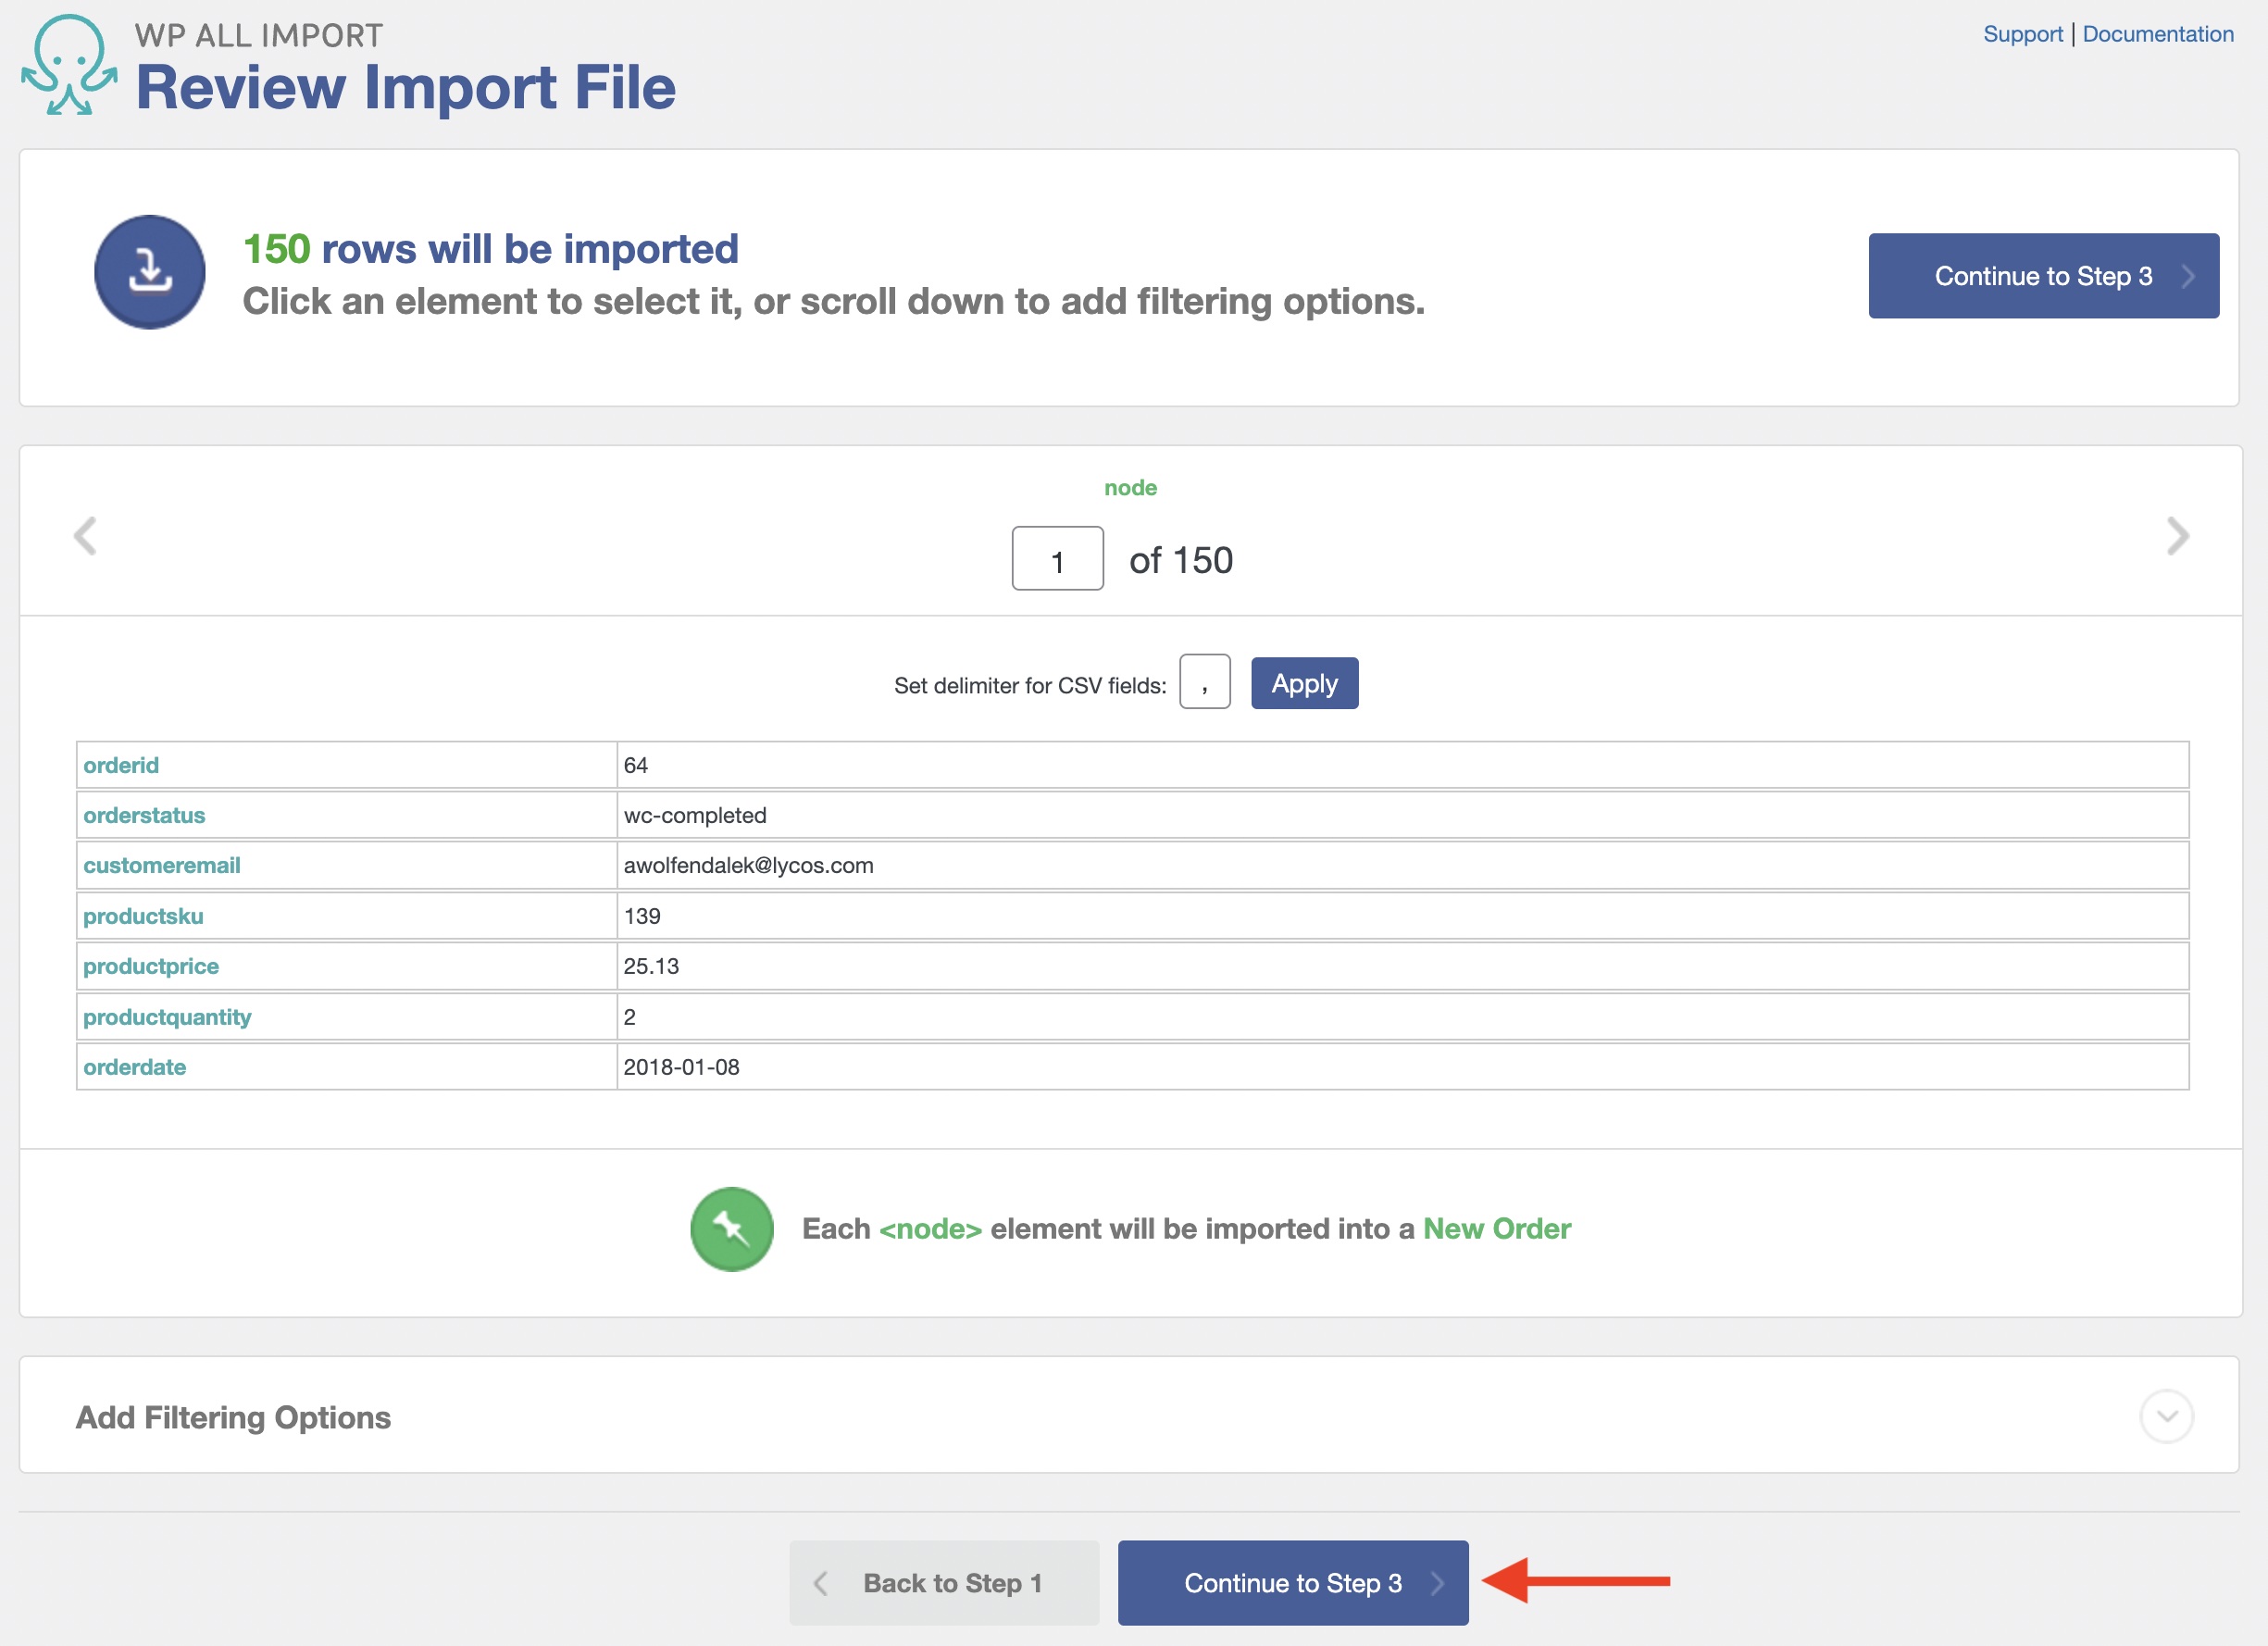The height and width of the screenshot is (1646, 2268).
Task: Click the New Order text
Action: click(x=1497, y=1229)
